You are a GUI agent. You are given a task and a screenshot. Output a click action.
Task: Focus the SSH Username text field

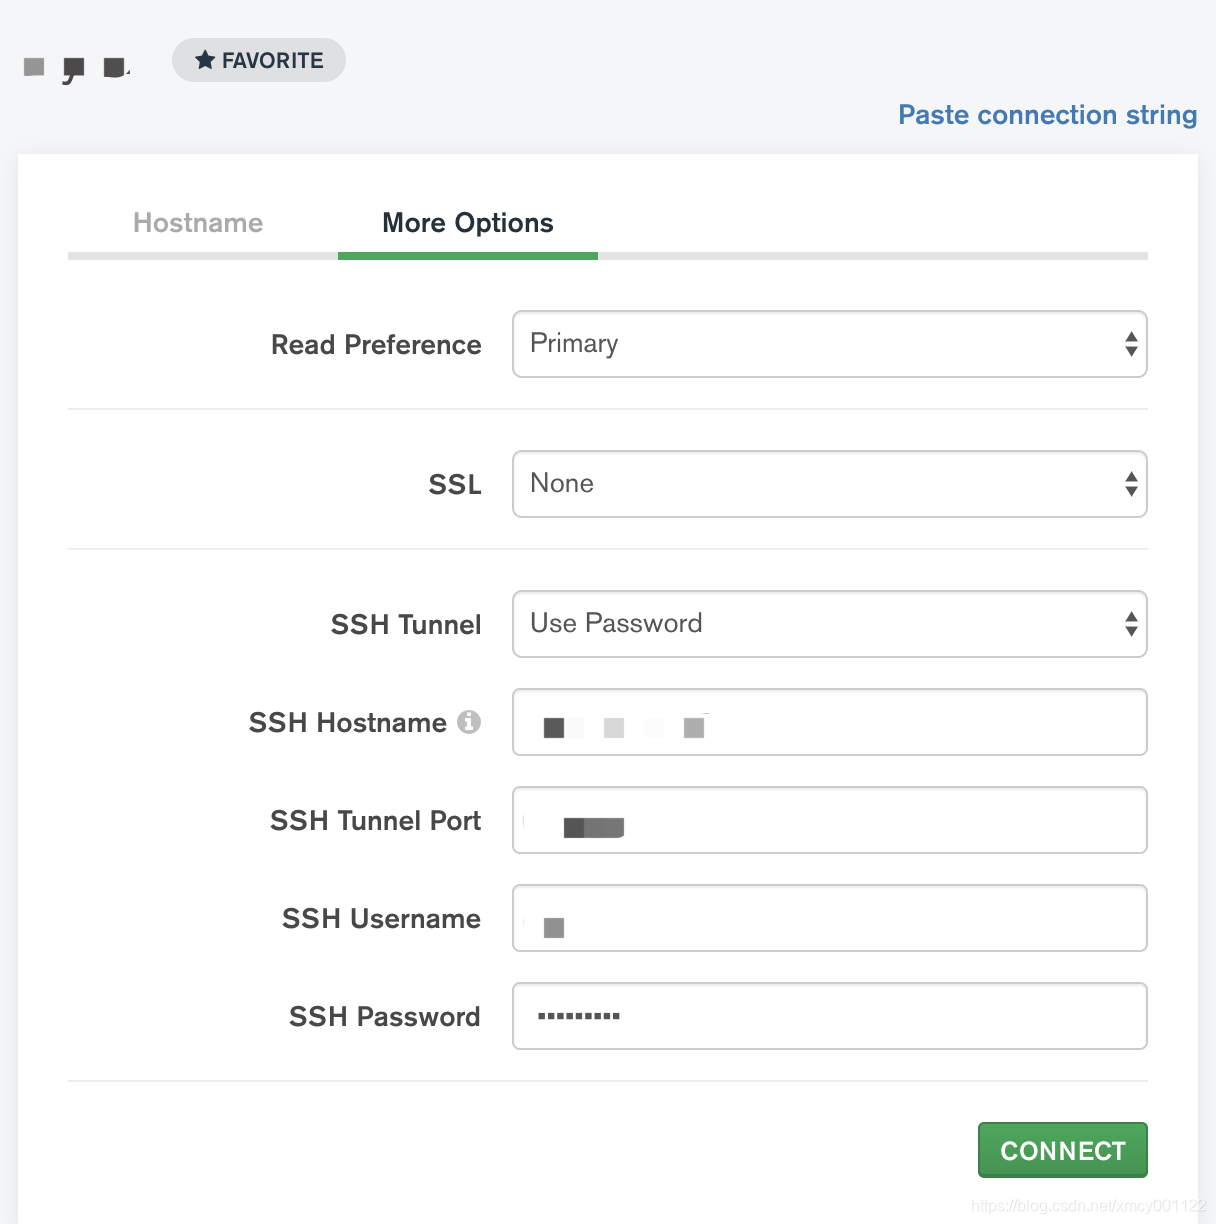coord(829,918)
